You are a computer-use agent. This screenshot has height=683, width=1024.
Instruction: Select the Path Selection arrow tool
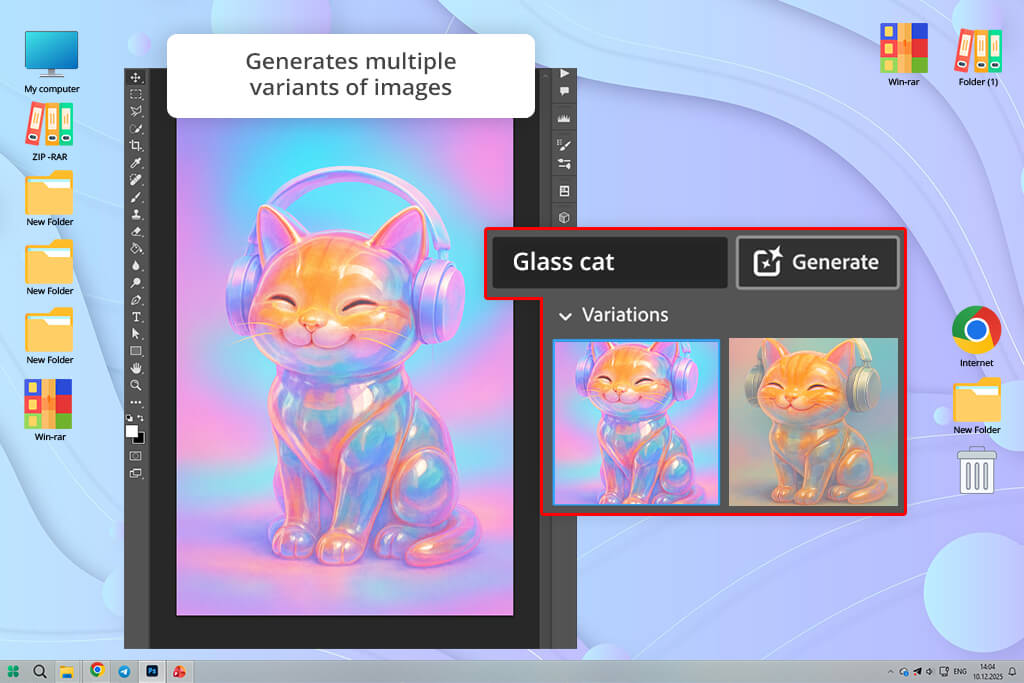click(x=136, y=334)
